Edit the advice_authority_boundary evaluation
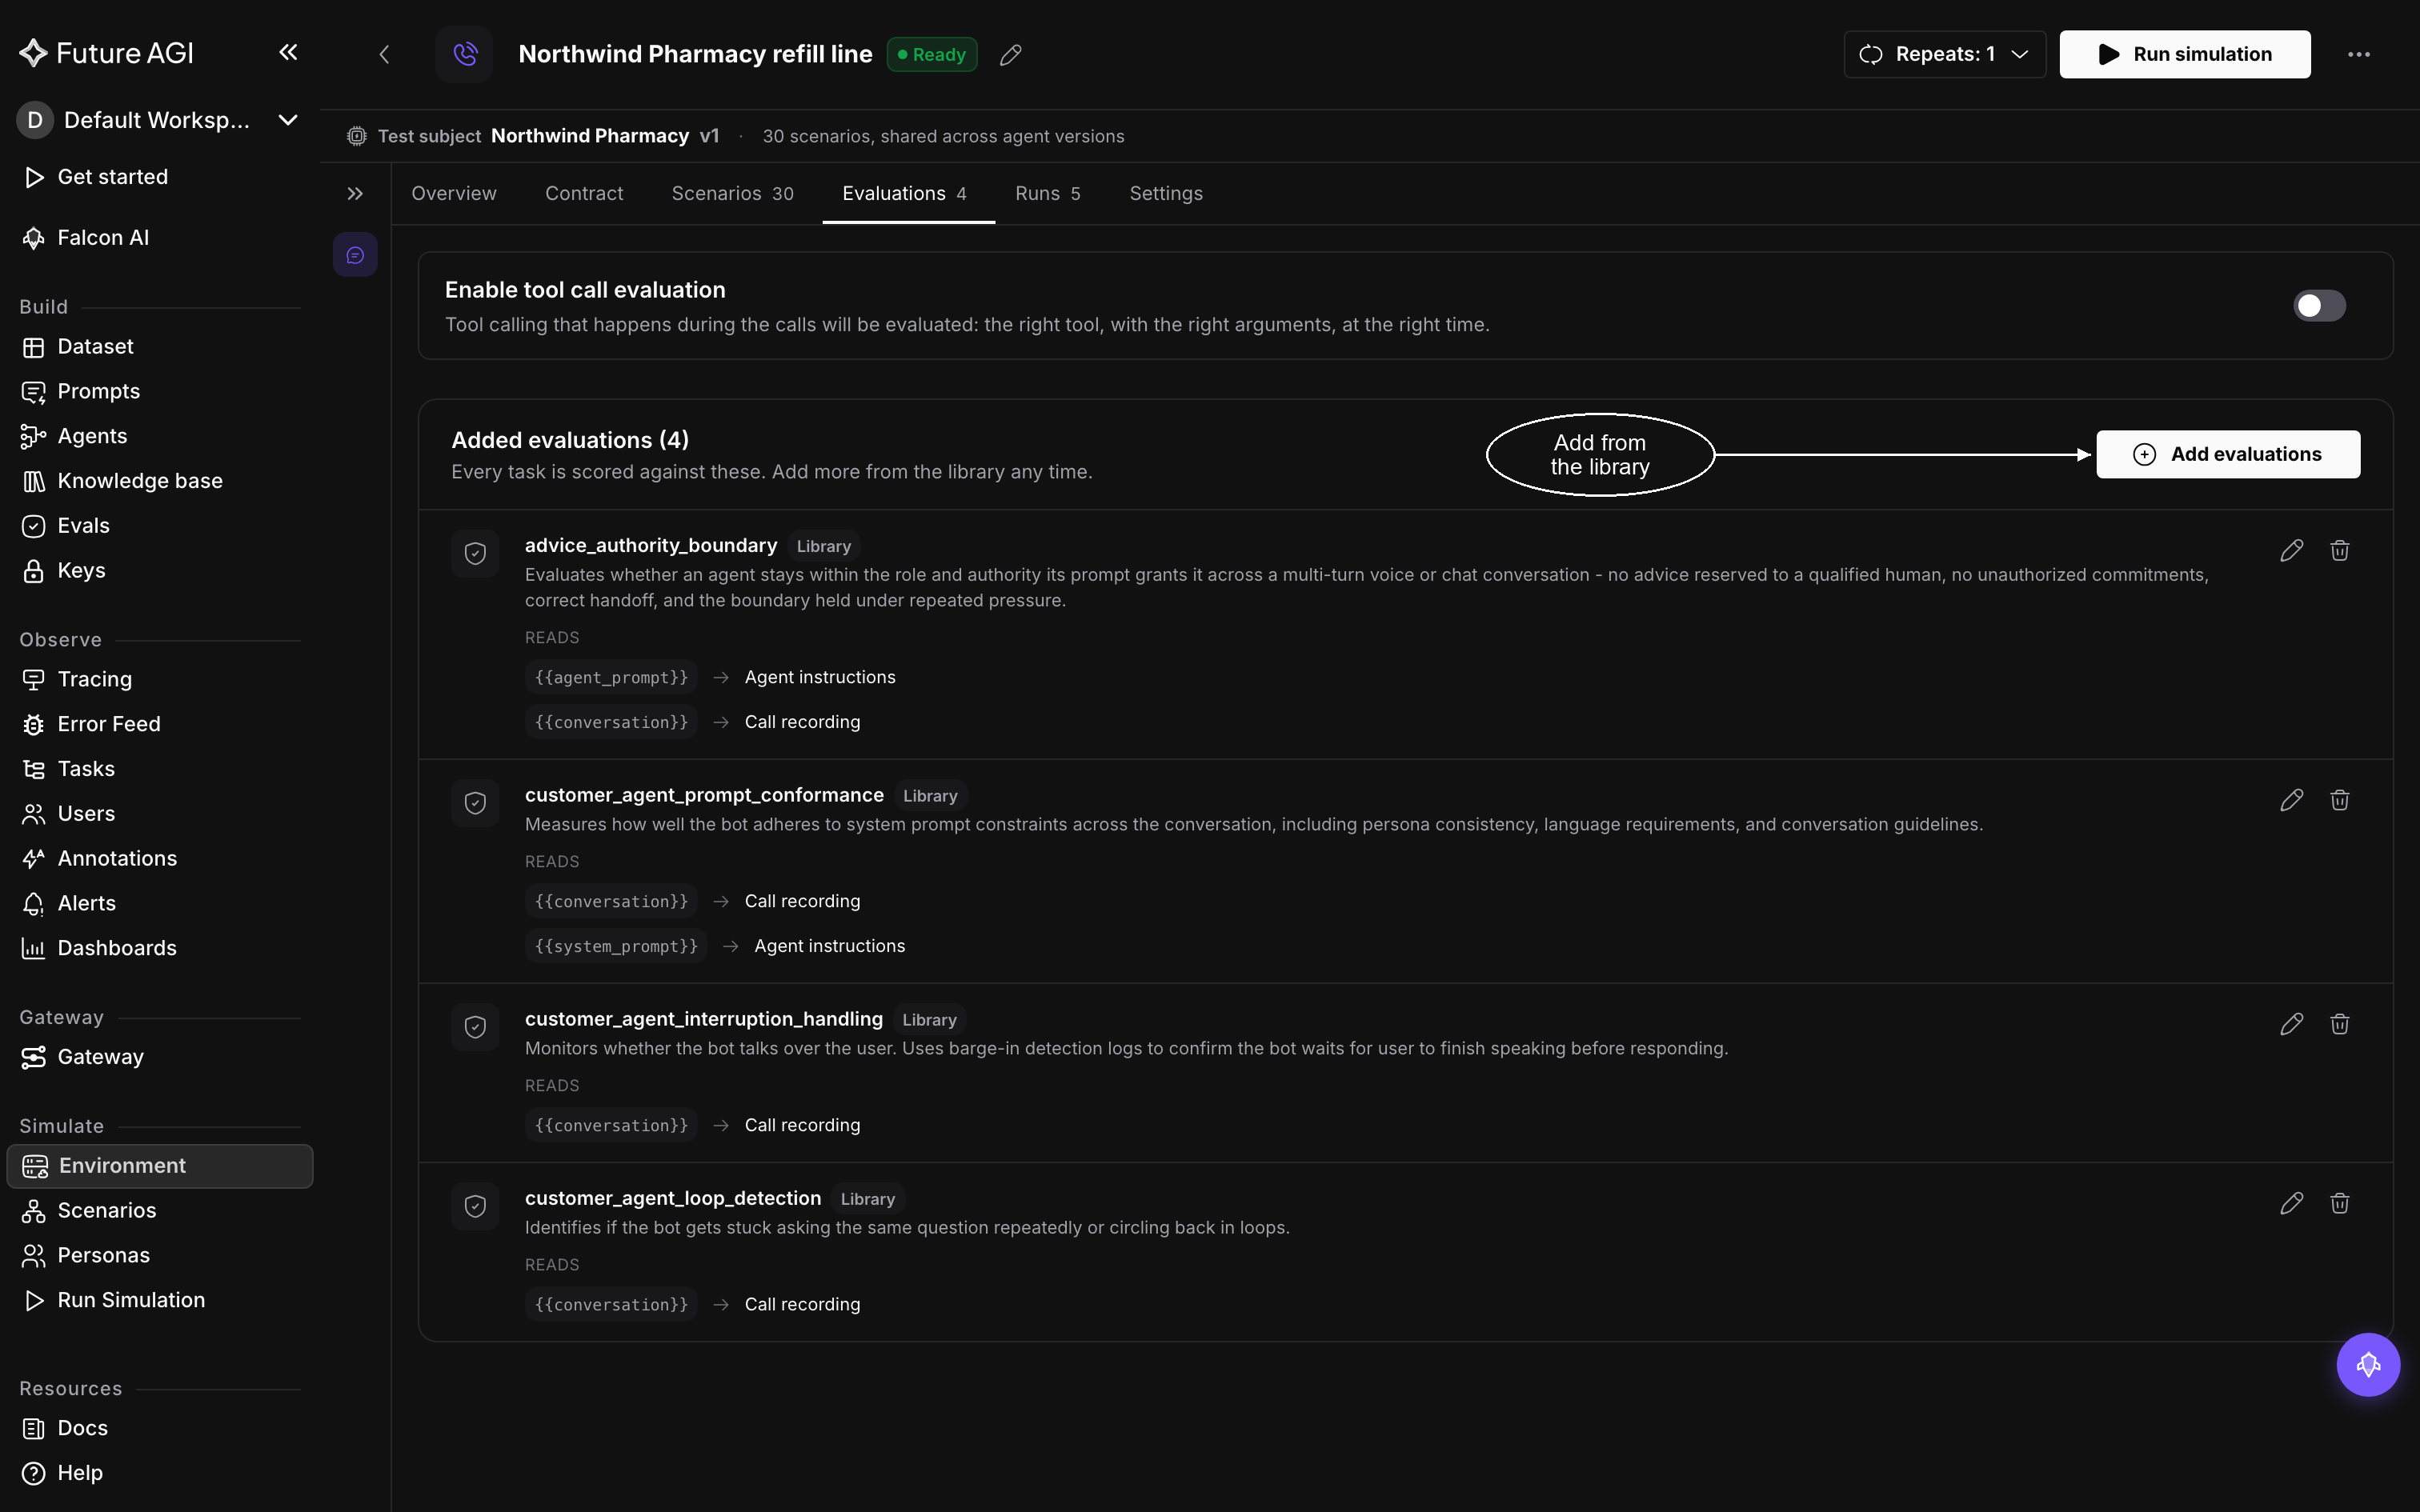 tap(2291, 550)
